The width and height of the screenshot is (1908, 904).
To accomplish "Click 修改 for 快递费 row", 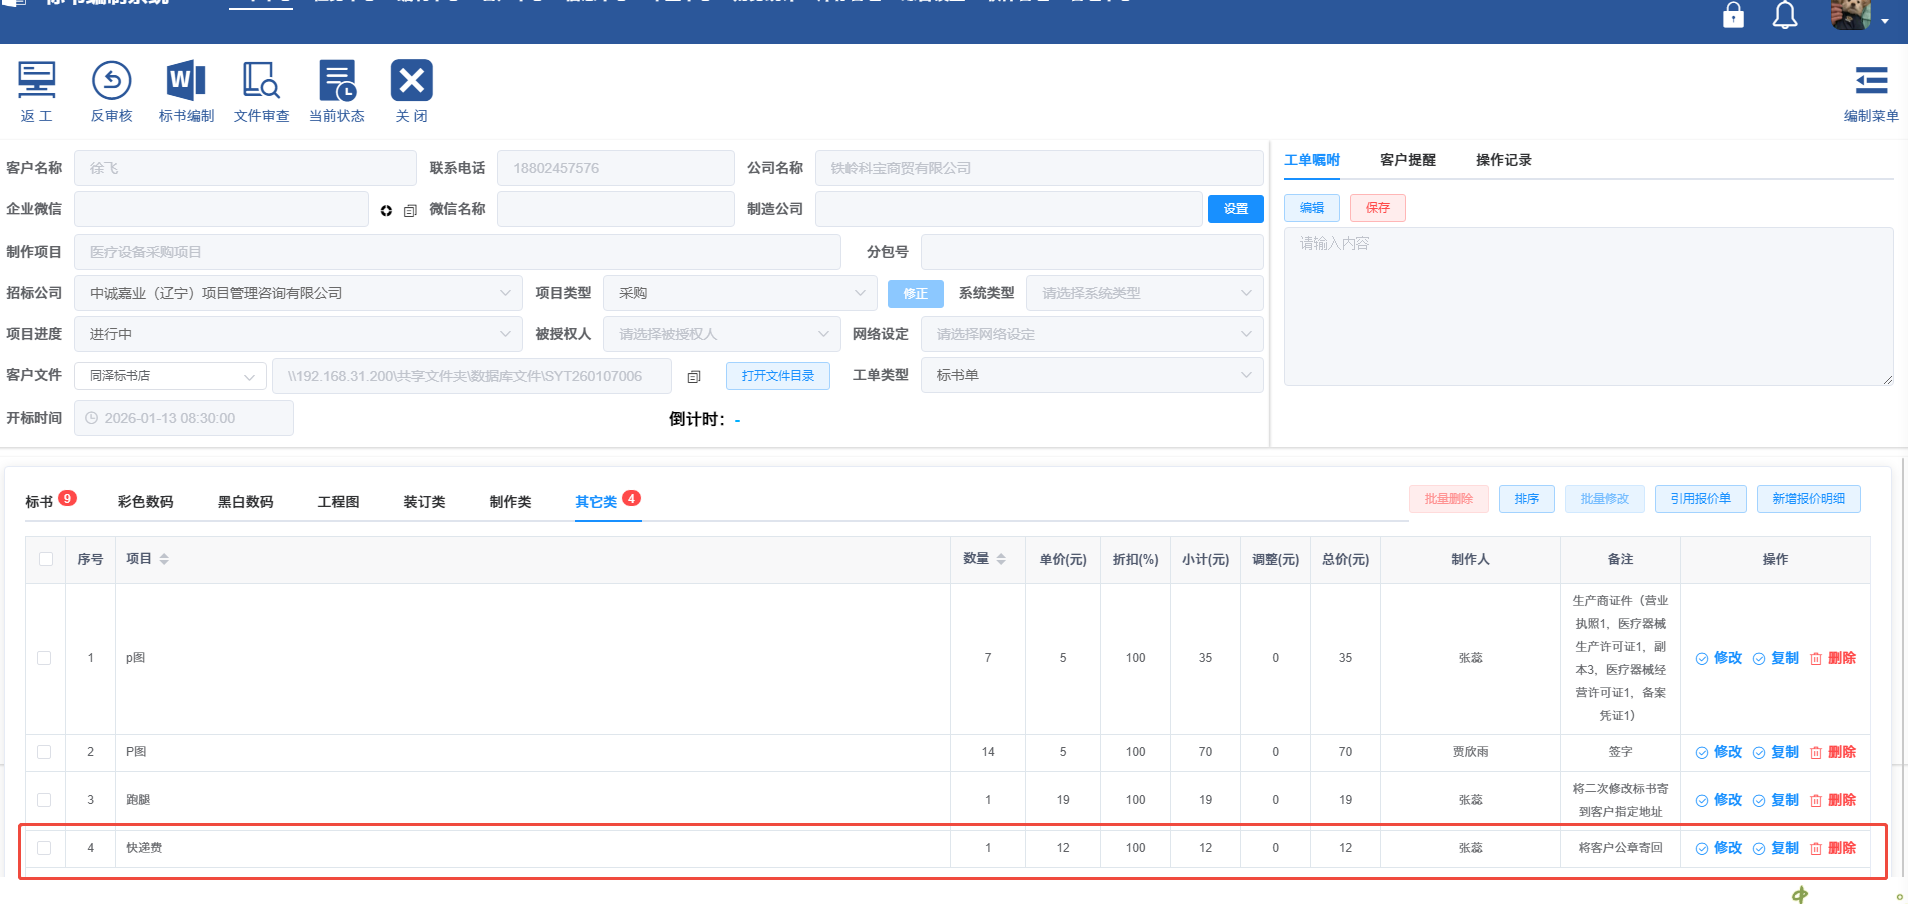I will tap(1719, 848).
